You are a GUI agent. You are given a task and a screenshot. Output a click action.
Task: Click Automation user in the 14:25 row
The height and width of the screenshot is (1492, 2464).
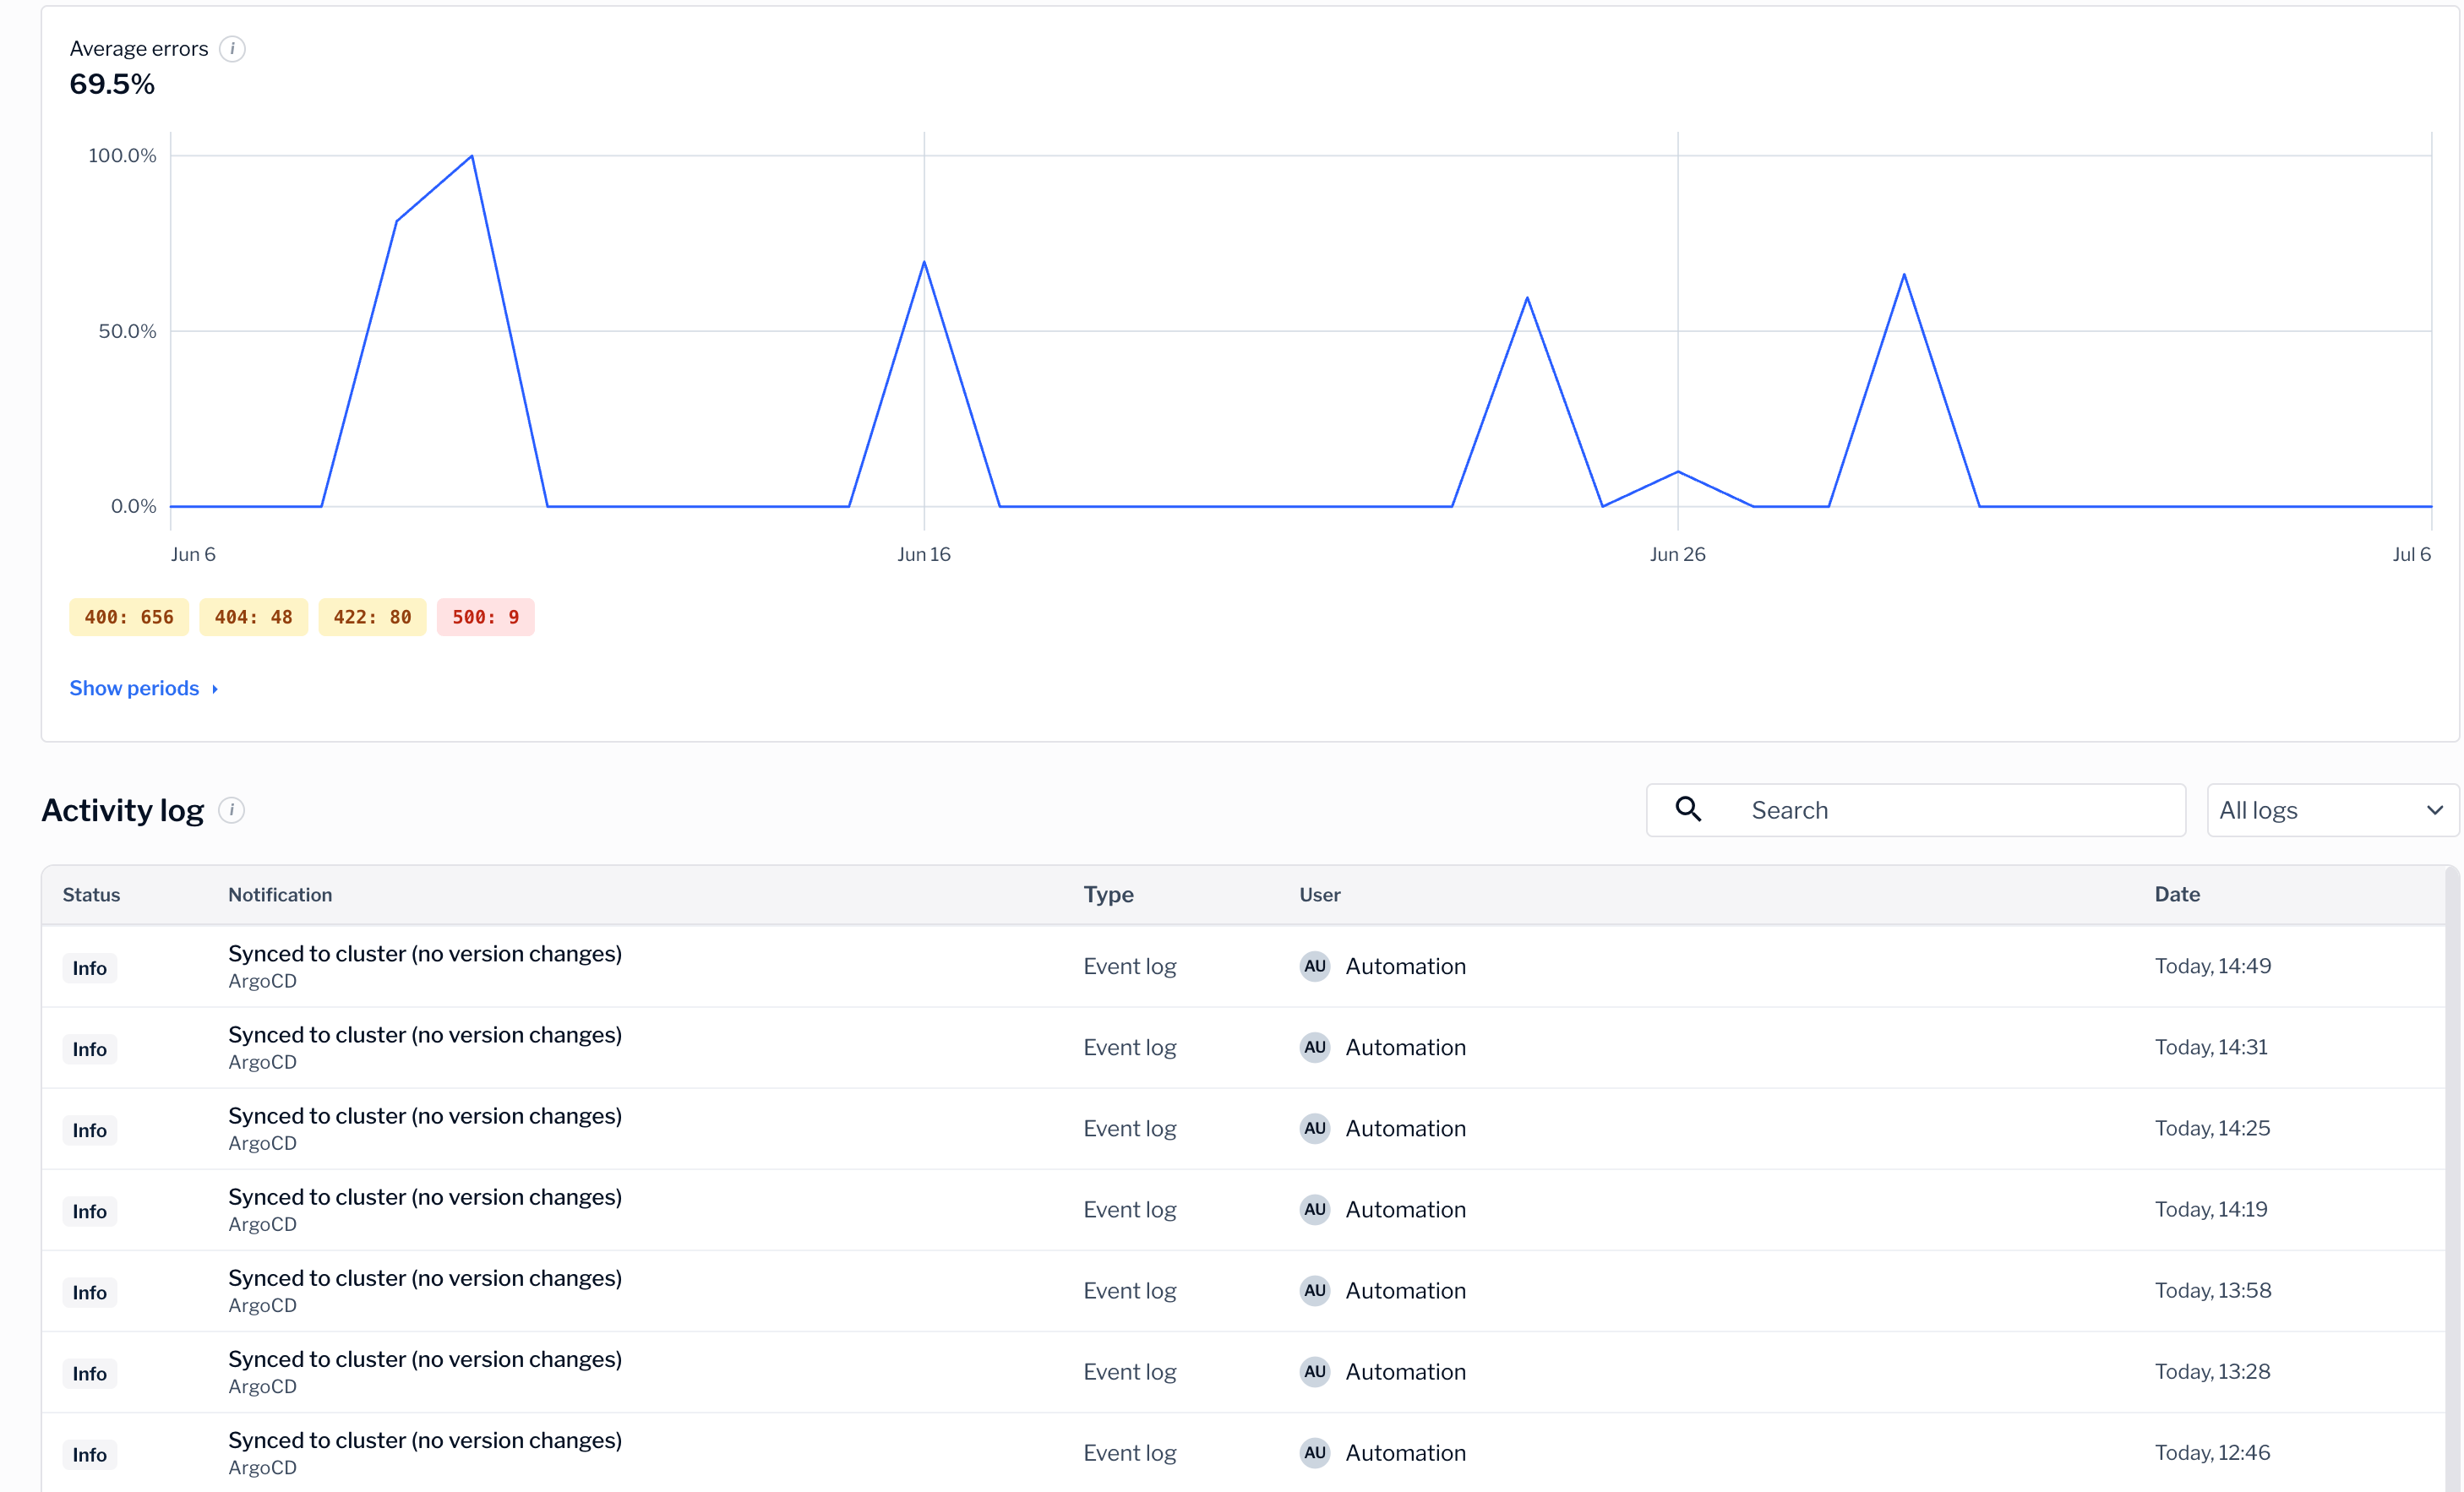click(x=1405, y=1128)
